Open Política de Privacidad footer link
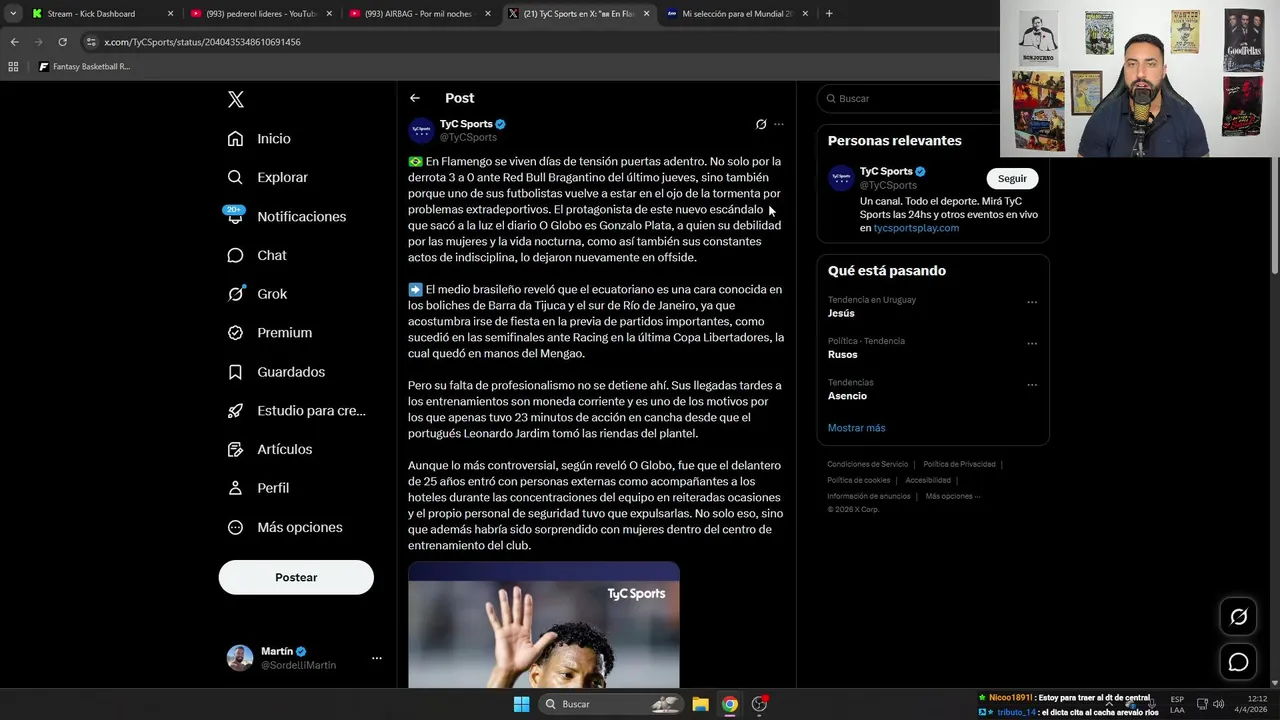This screenshot has height=720, width=1280. click(959, 464)
